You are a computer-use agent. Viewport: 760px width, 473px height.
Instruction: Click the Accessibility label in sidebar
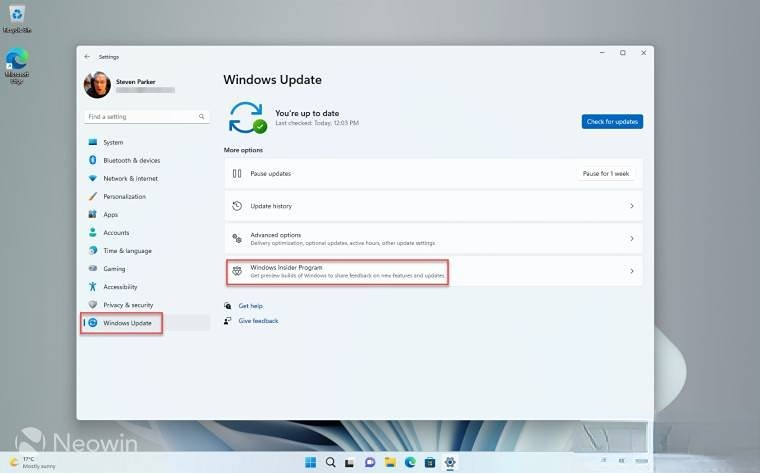(120, 286)
